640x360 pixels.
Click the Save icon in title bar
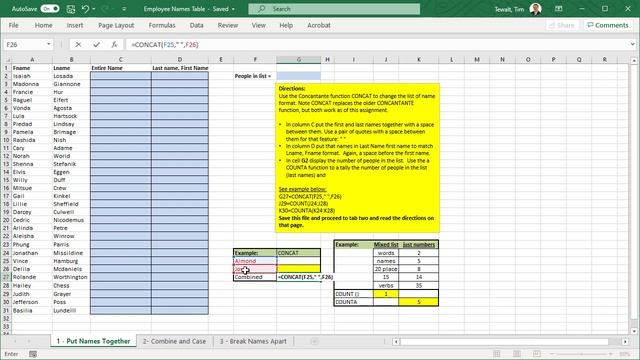(71, 9)
